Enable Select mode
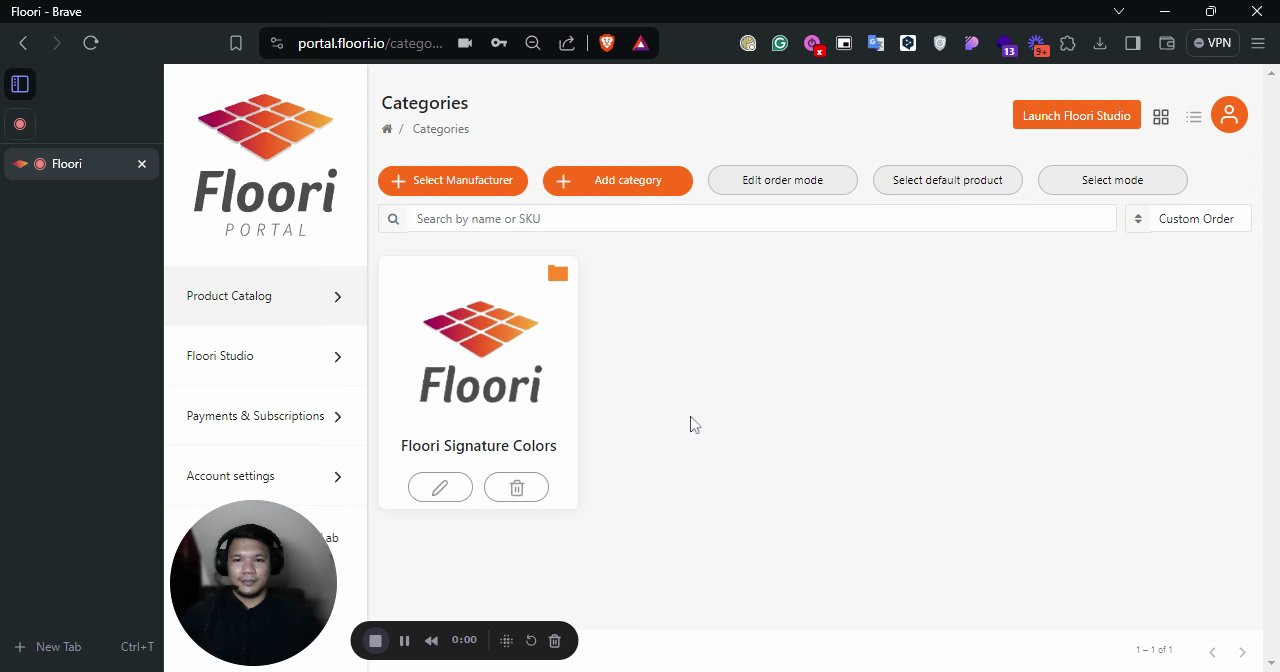This screenshot has height=672, width=1280. [1113, 181]
